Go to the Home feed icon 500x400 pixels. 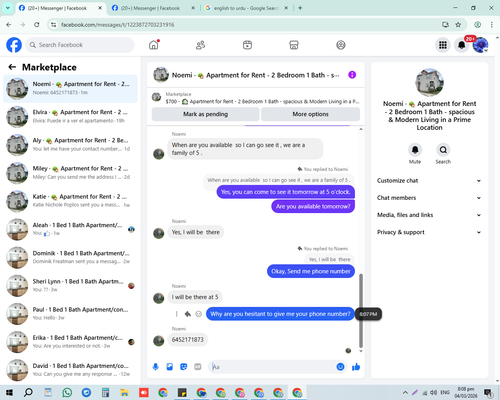click(154, 45)
